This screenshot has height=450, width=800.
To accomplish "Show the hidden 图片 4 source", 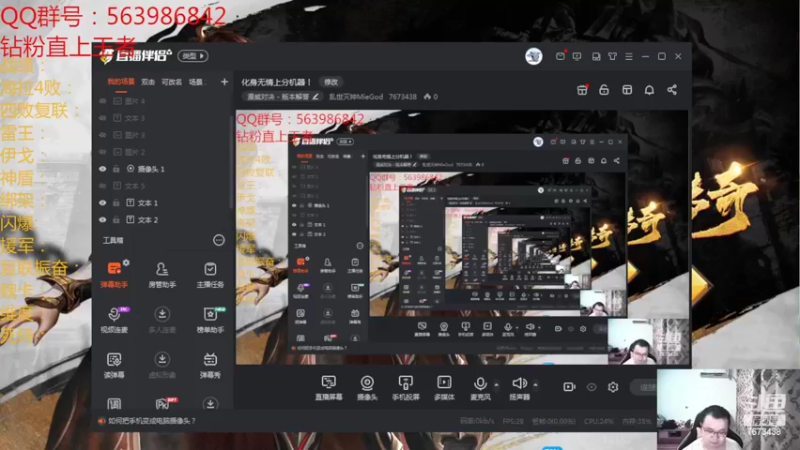I will click(103, 101).
